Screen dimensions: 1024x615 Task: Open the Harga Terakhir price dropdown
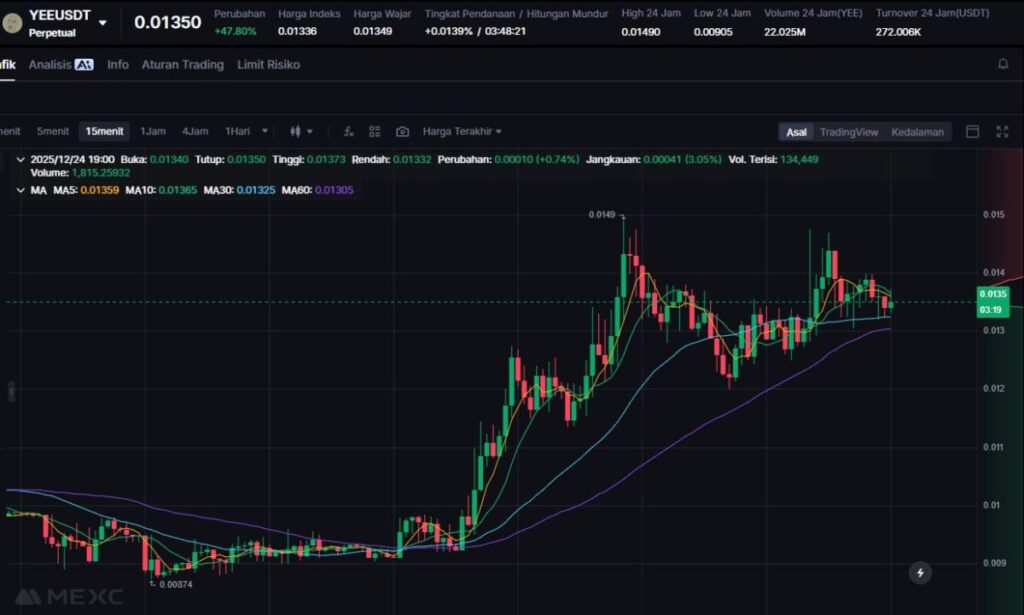click(x=462, y=131)
